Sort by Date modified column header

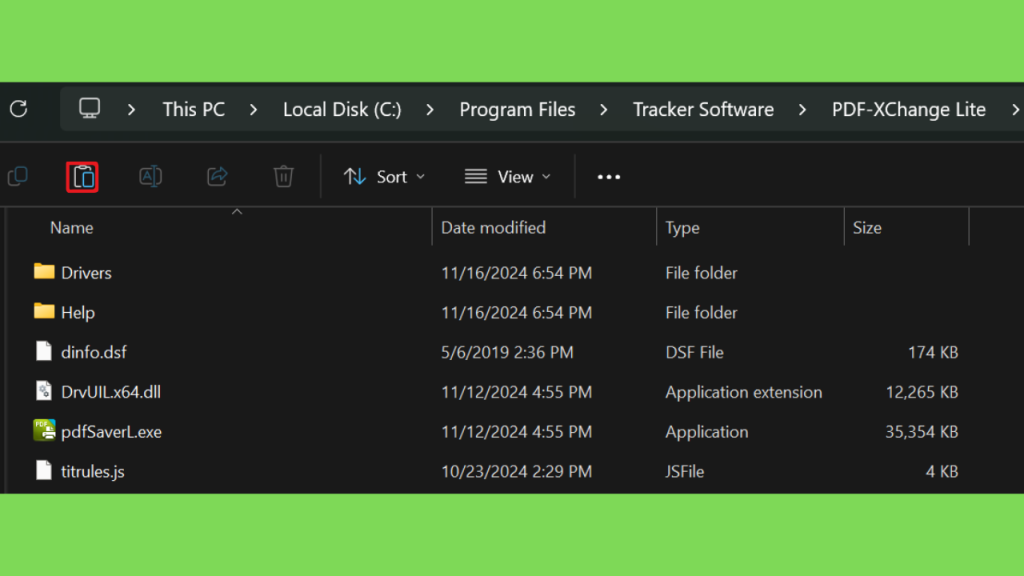coord(493,227)
